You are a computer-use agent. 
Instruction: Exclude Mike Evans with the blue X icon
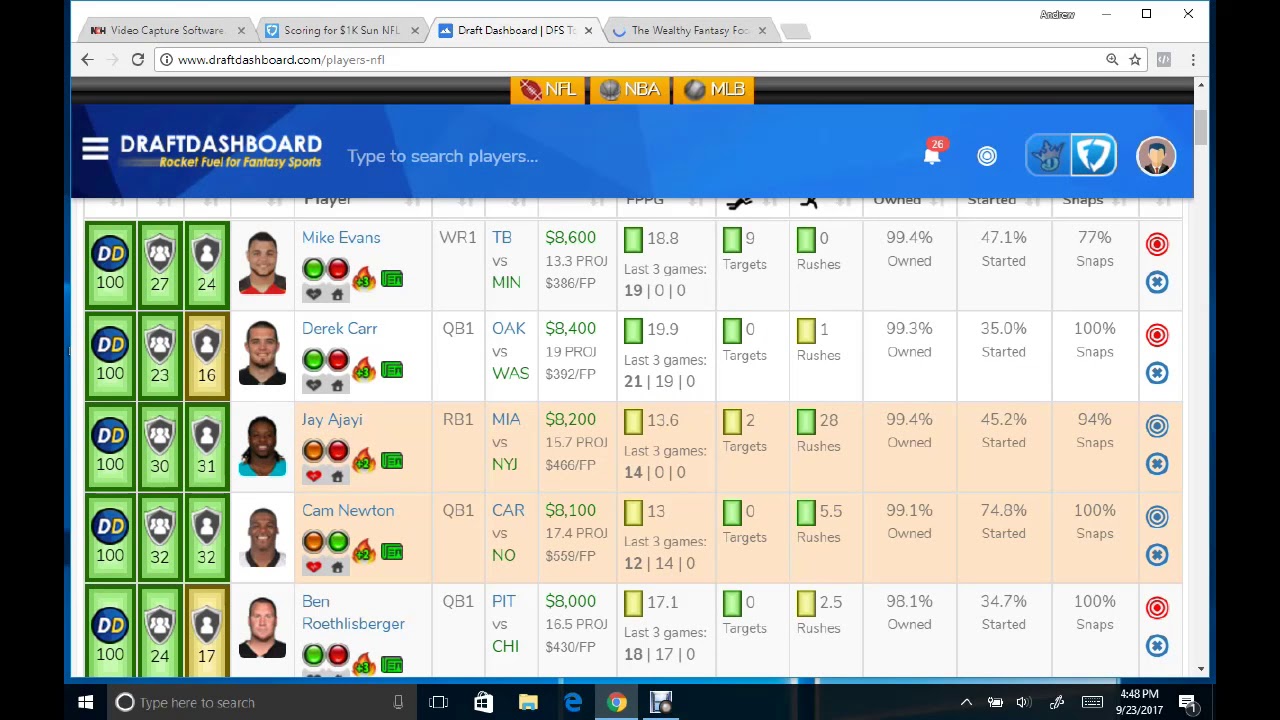point(1157,282)
